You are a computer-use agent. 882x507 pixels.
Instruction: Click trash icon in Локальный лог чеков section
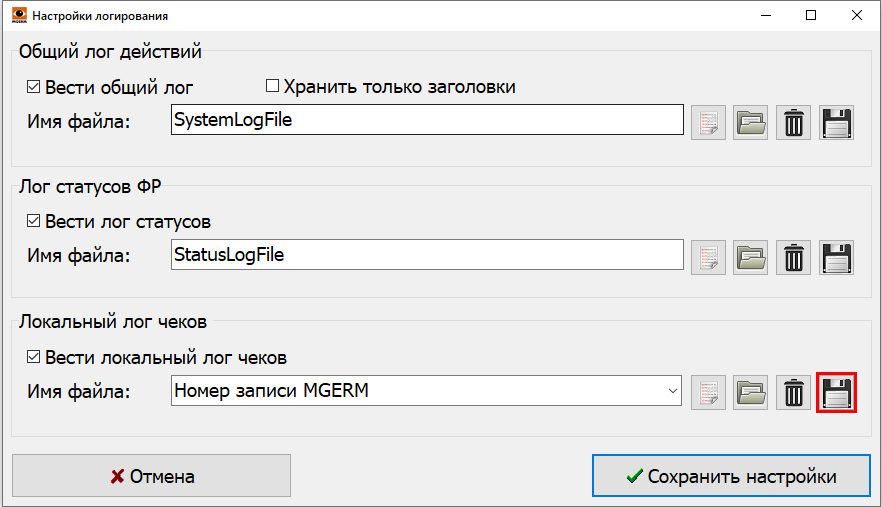(x=793, y=392)
